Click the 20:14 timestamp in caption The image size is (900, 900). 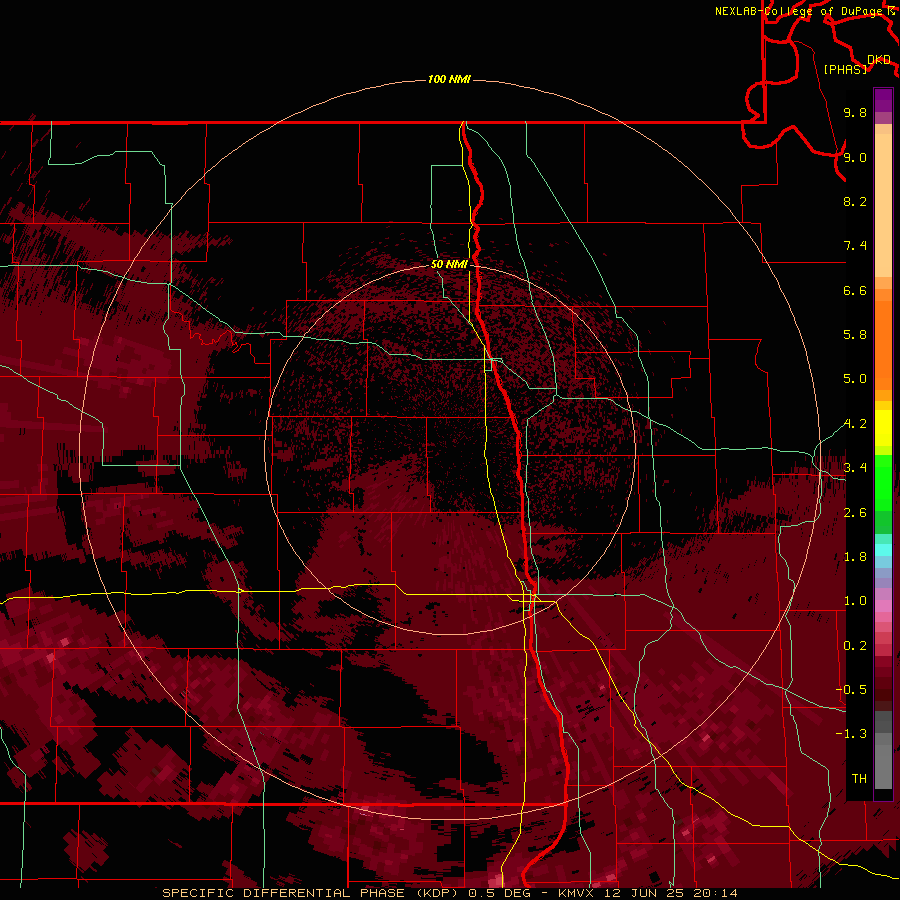click(x=715, y=893)
